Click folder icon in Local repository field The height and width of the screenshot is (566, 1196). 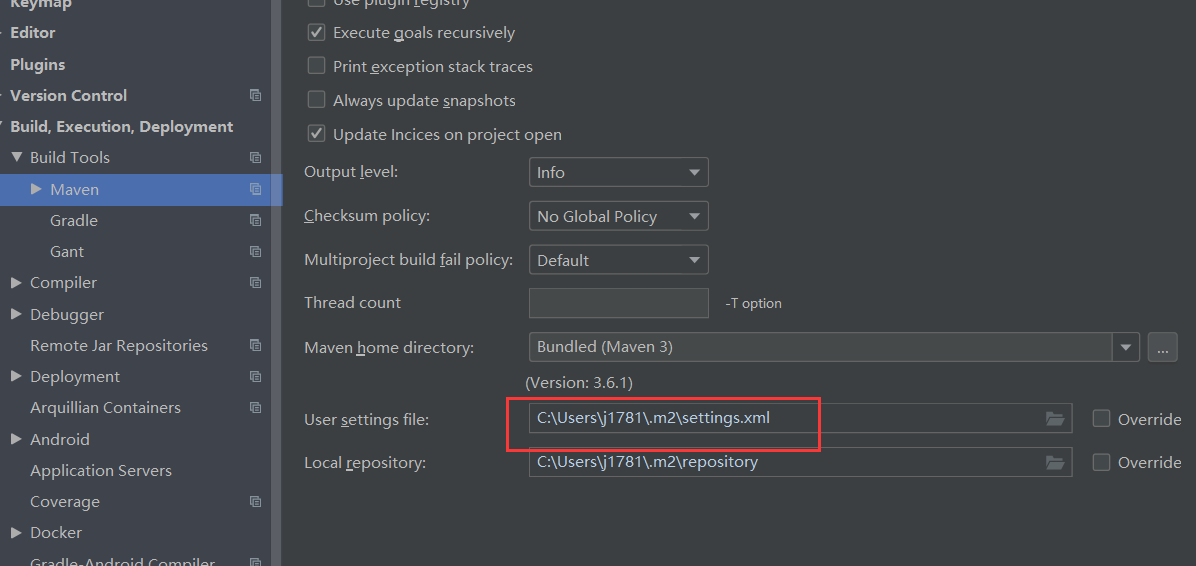coord(1055,462)
